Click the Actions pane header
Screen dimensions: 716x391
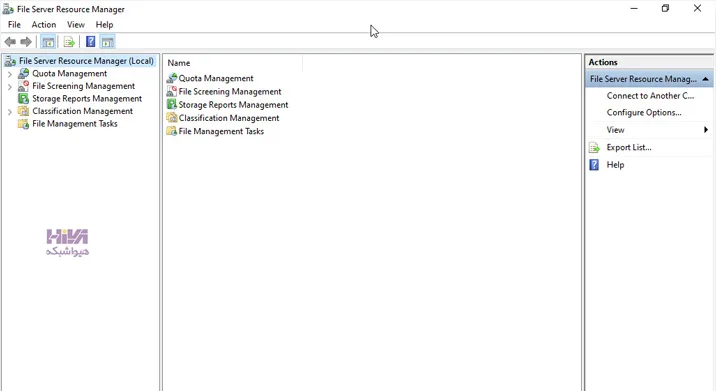[649, 62]
